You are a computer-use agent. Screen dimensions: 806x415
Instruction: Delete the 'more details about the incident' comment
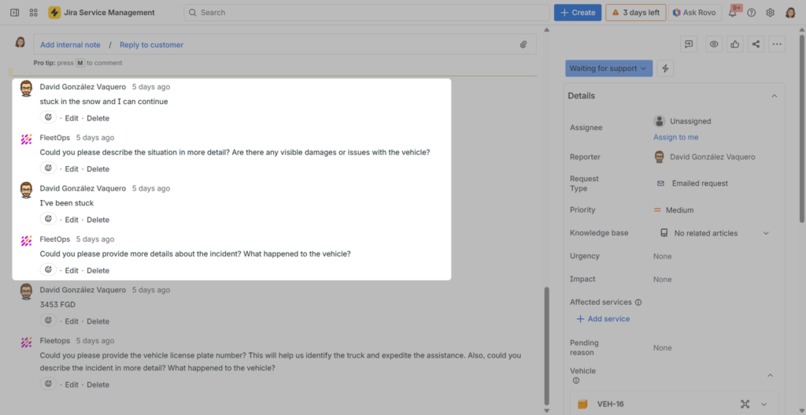click(x=98, y=270)
